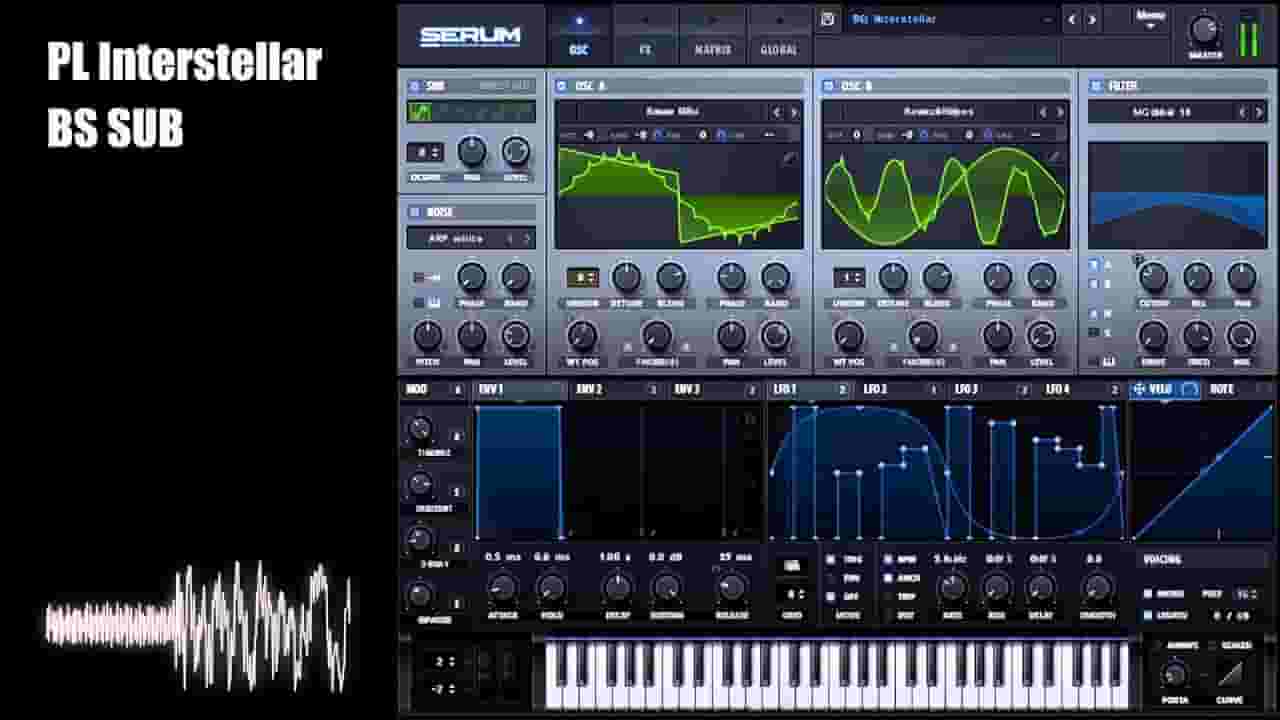Click the filter response display

(1176, 195)
